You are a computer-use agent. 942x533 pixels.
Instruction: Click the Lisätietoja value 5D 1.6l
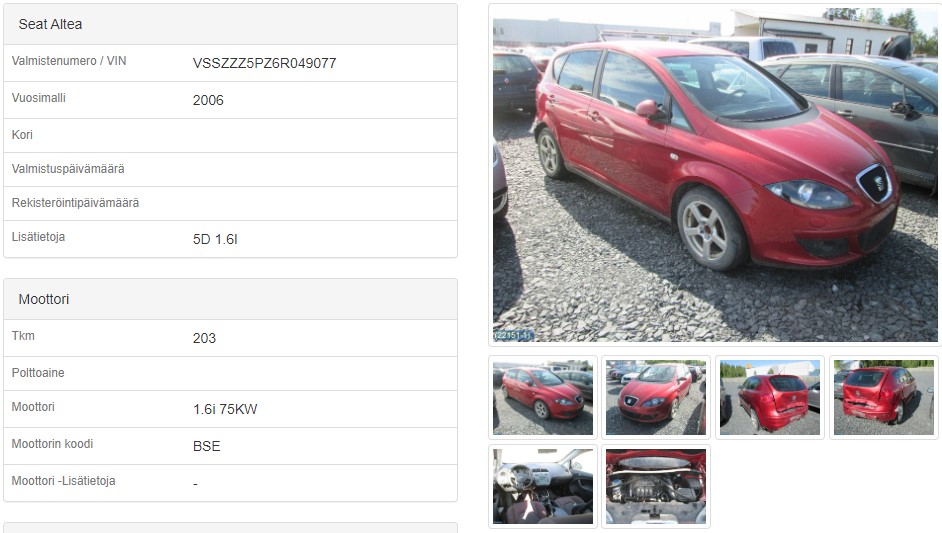tap(215, 239)
